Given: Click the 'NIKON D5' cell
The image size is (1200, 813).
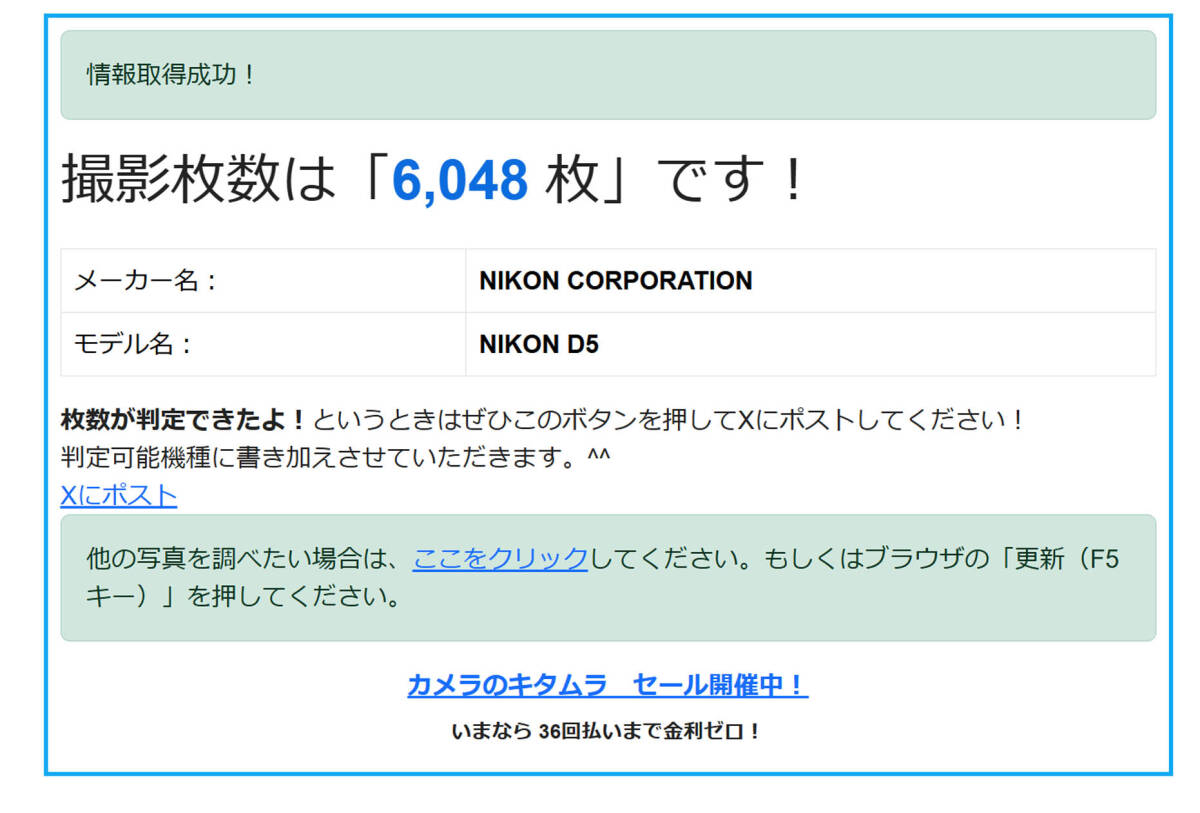Looking at the screenshot, I should pyautogui.click(x=810, y=345).
